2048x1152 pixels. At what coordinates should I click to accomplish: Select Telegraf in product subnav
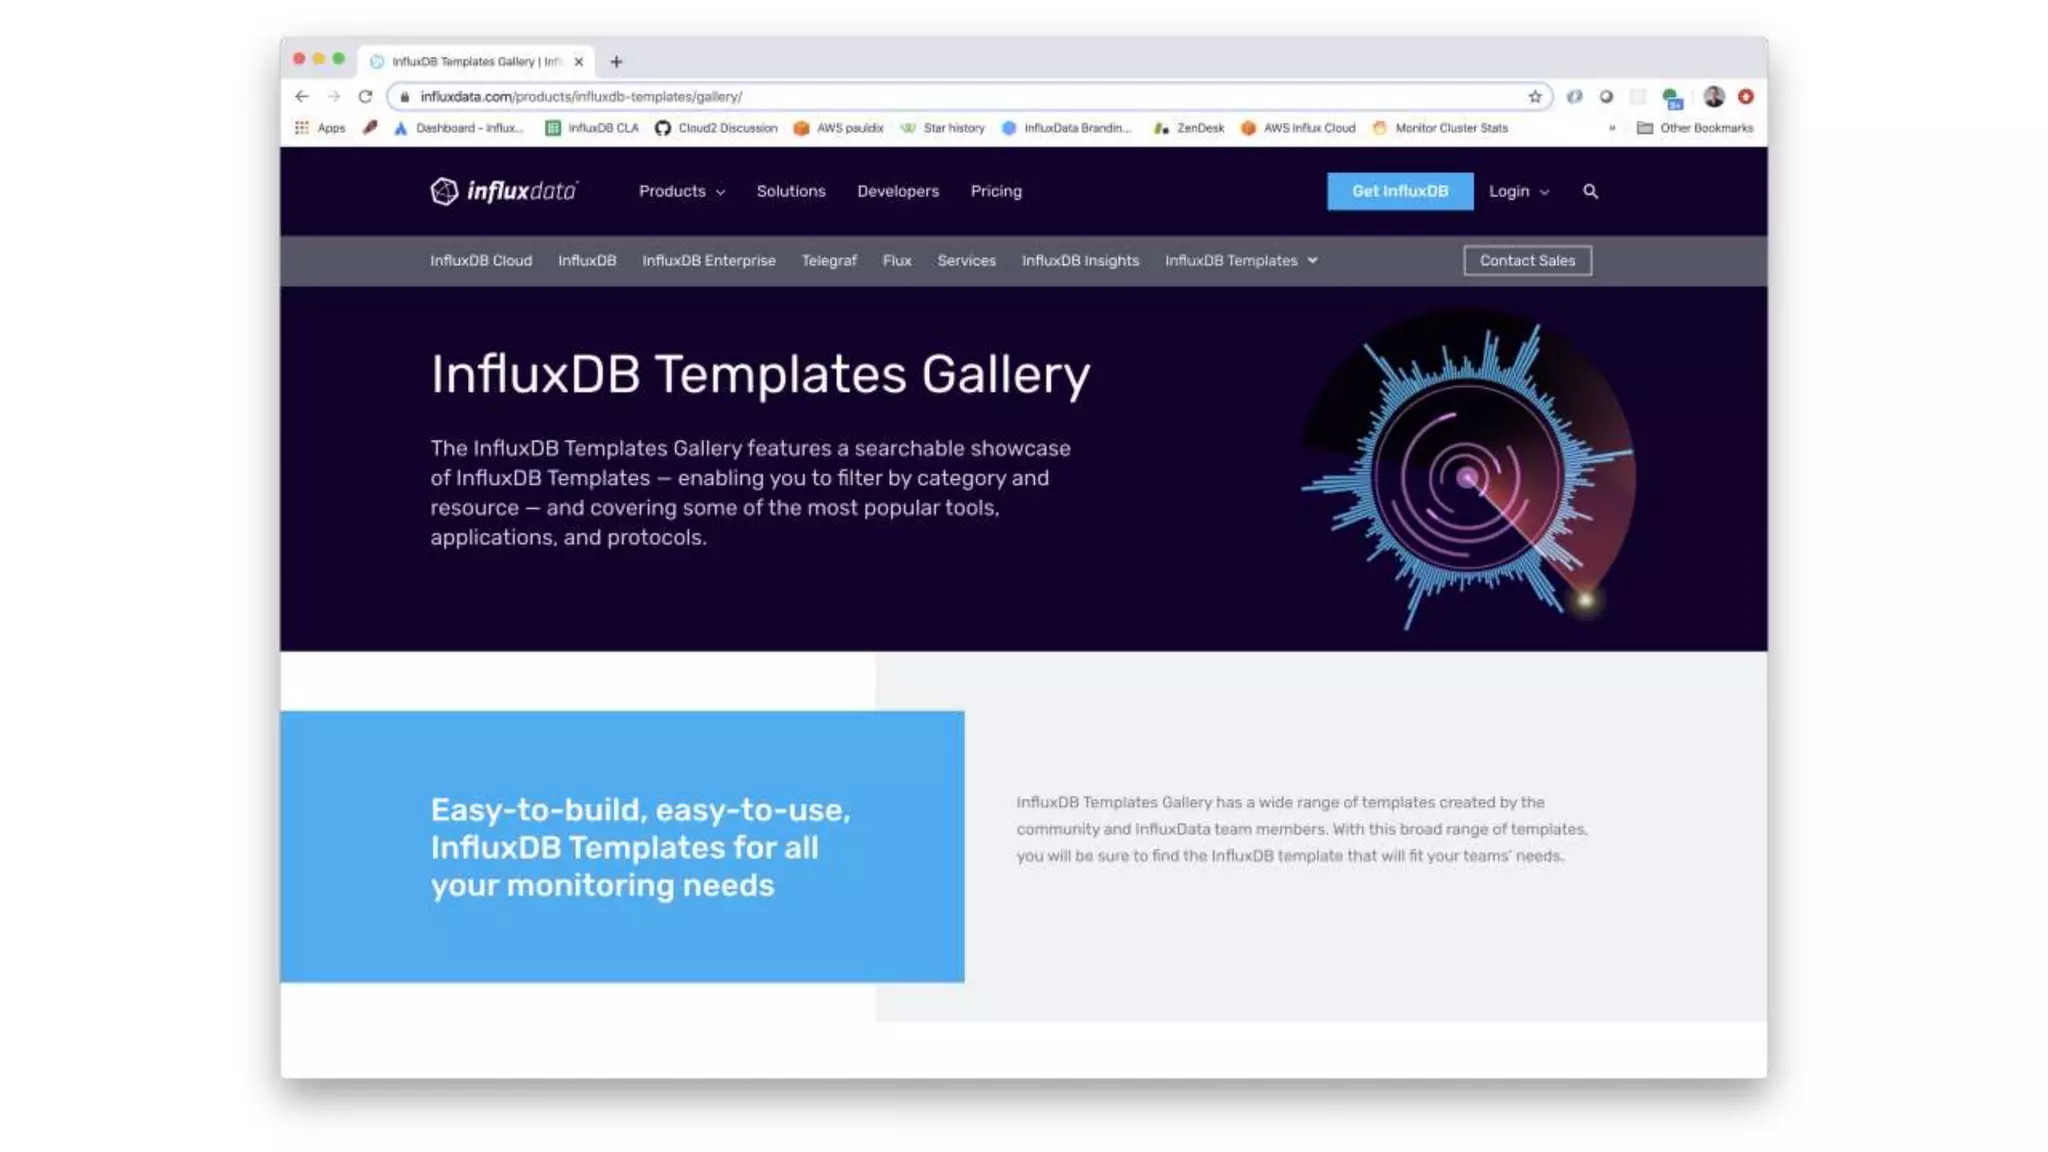click(x=828, y=261)
